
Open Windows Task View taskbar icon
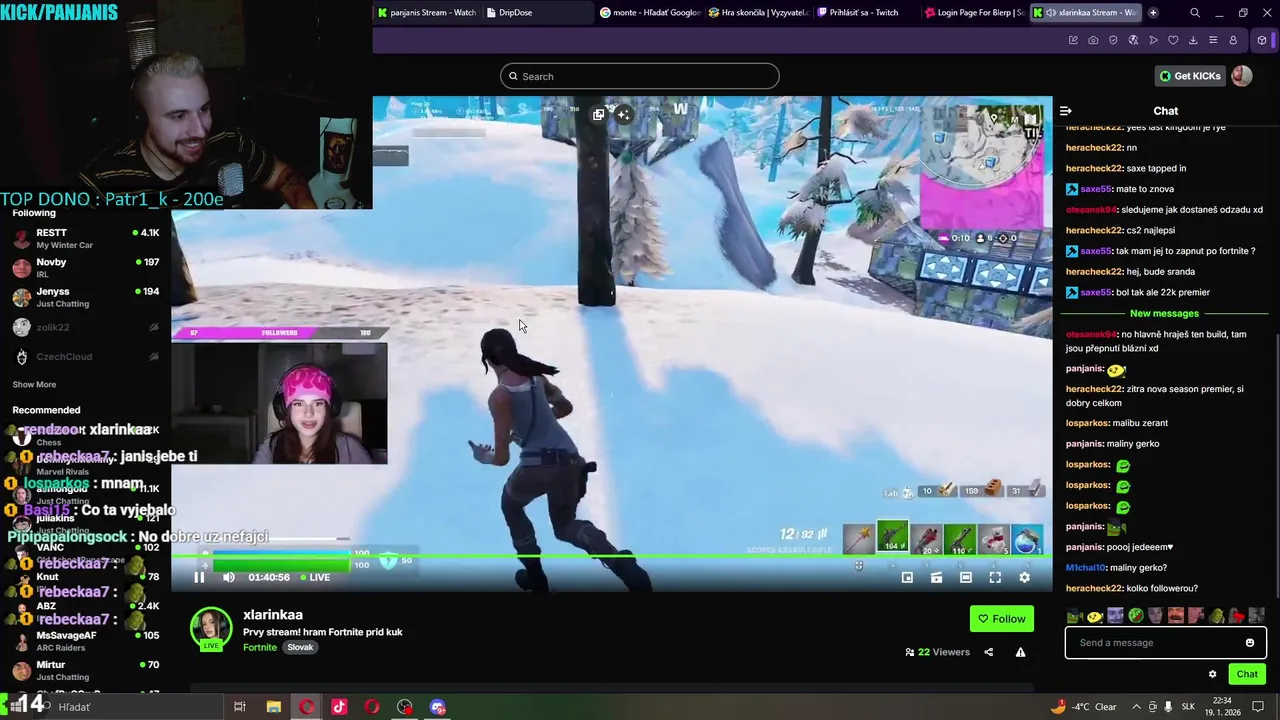pyautogui.click(x=239, y=707)
